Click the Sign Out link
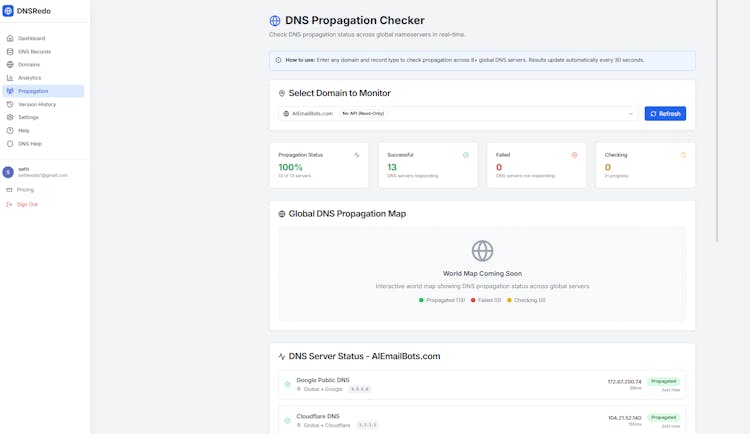 coord(27,204)
